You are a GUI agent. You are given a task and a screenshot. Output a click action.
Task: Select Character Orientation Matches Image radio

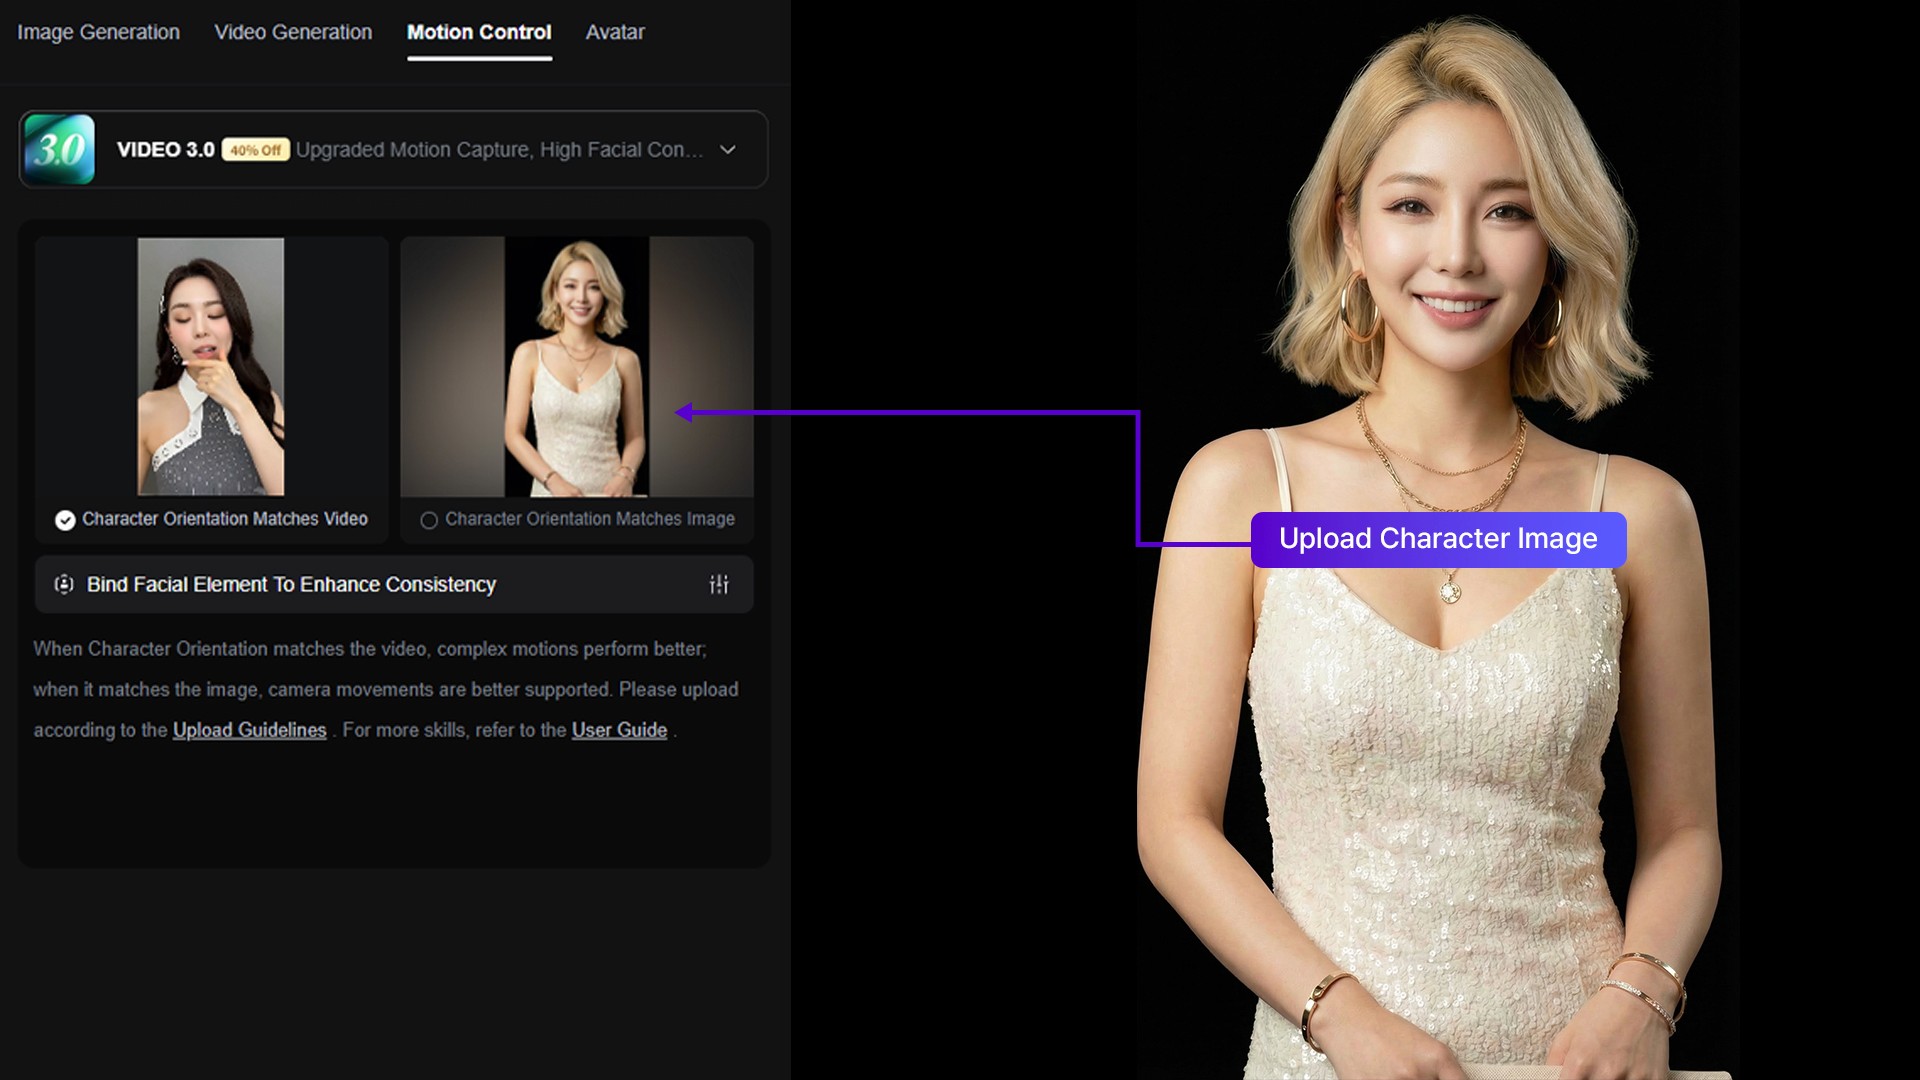429,520
